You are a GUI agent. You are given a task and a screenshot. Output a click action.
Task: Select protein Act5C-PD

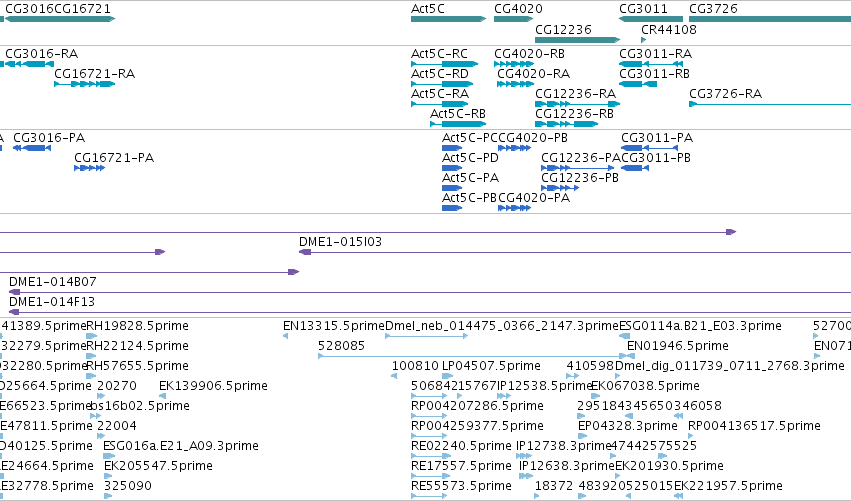tap(452, 168)
